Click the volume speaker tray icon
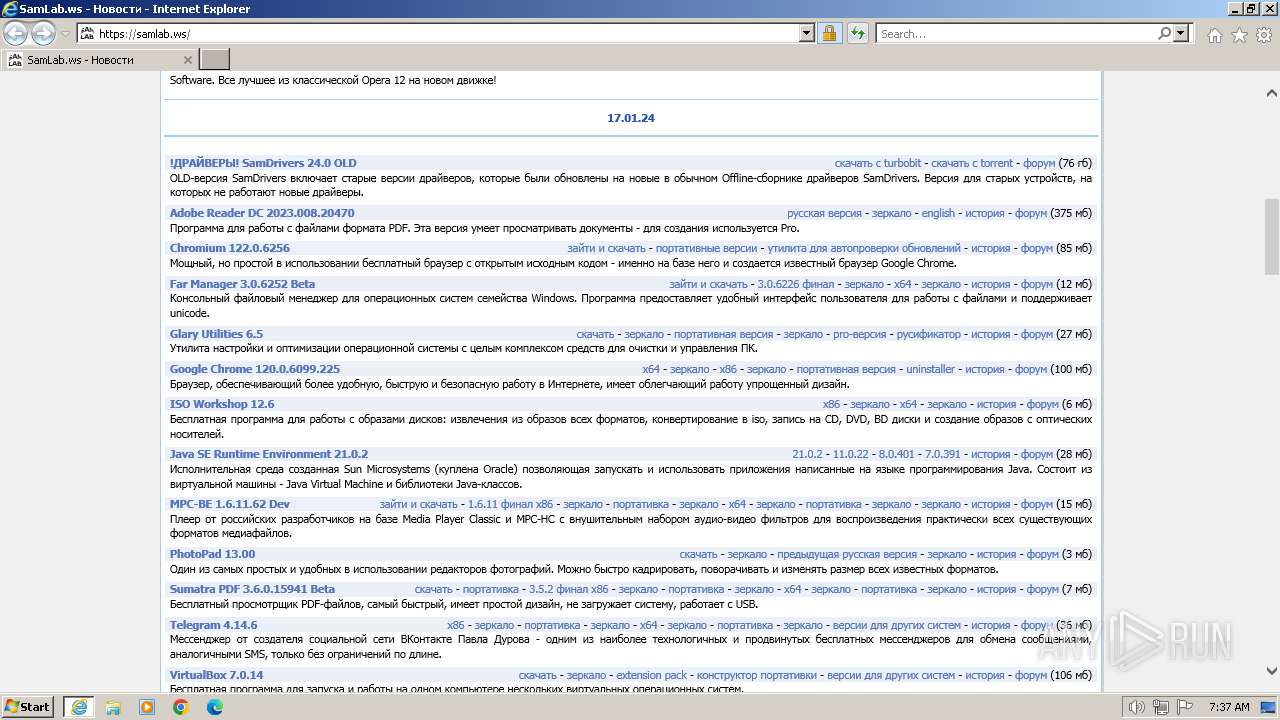 tap(1137, 707)
